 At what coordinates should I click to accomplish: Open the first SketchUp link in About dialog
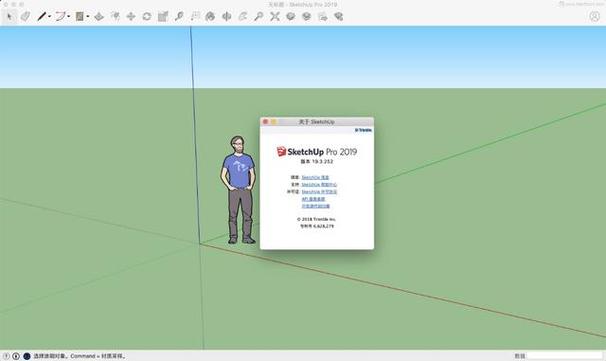315,177
